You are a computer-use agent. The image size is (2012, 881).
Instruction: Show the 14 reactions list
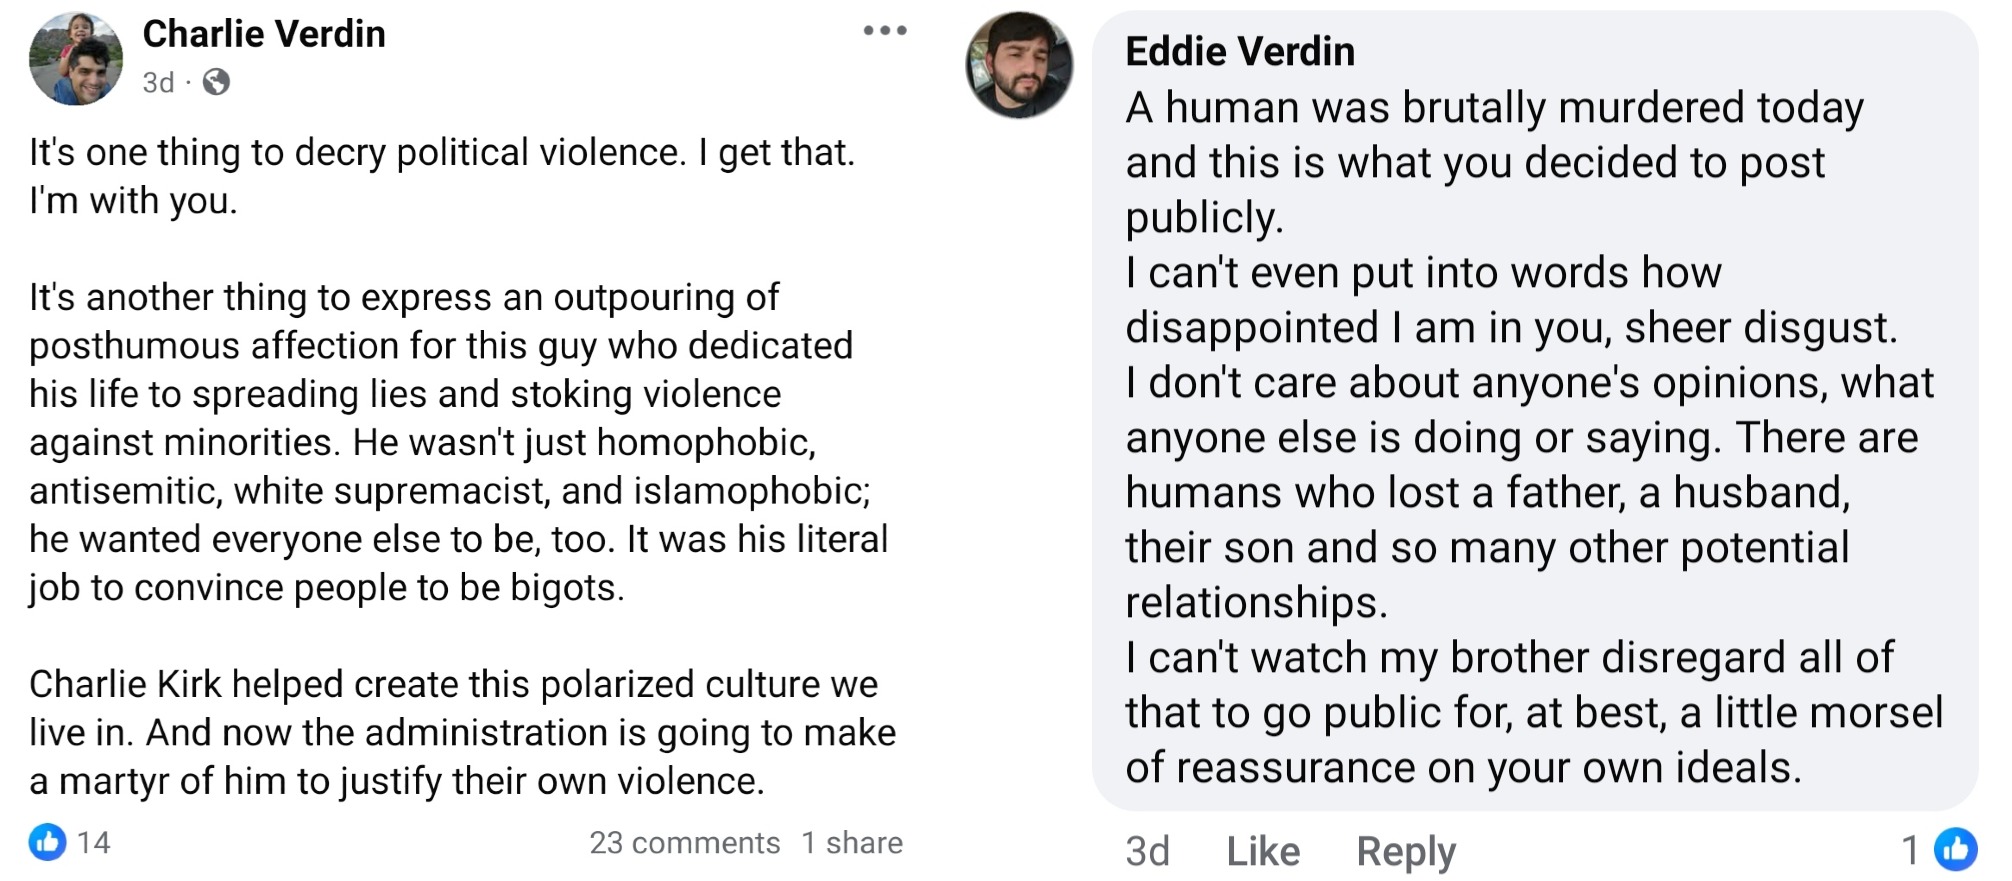93,843
